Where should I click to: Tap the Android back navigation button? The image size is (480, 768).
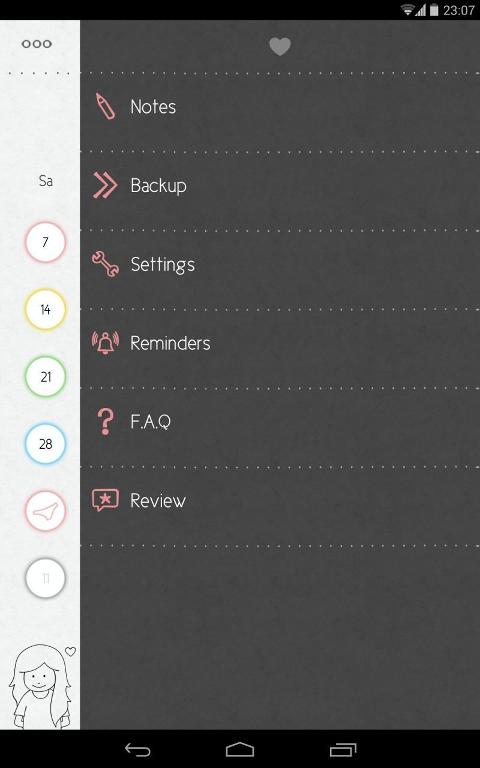point(138,749)
